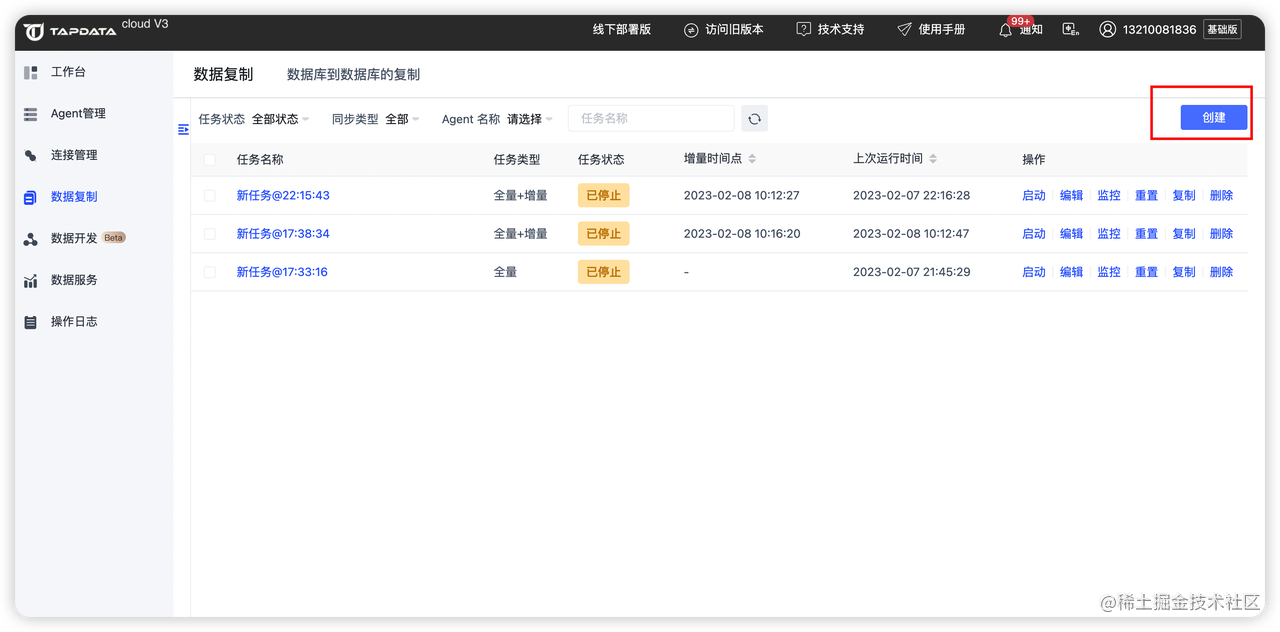Open the 同步类型 全部 dropdown
Screen dimensions: 1280x632
tap(402, 119)
